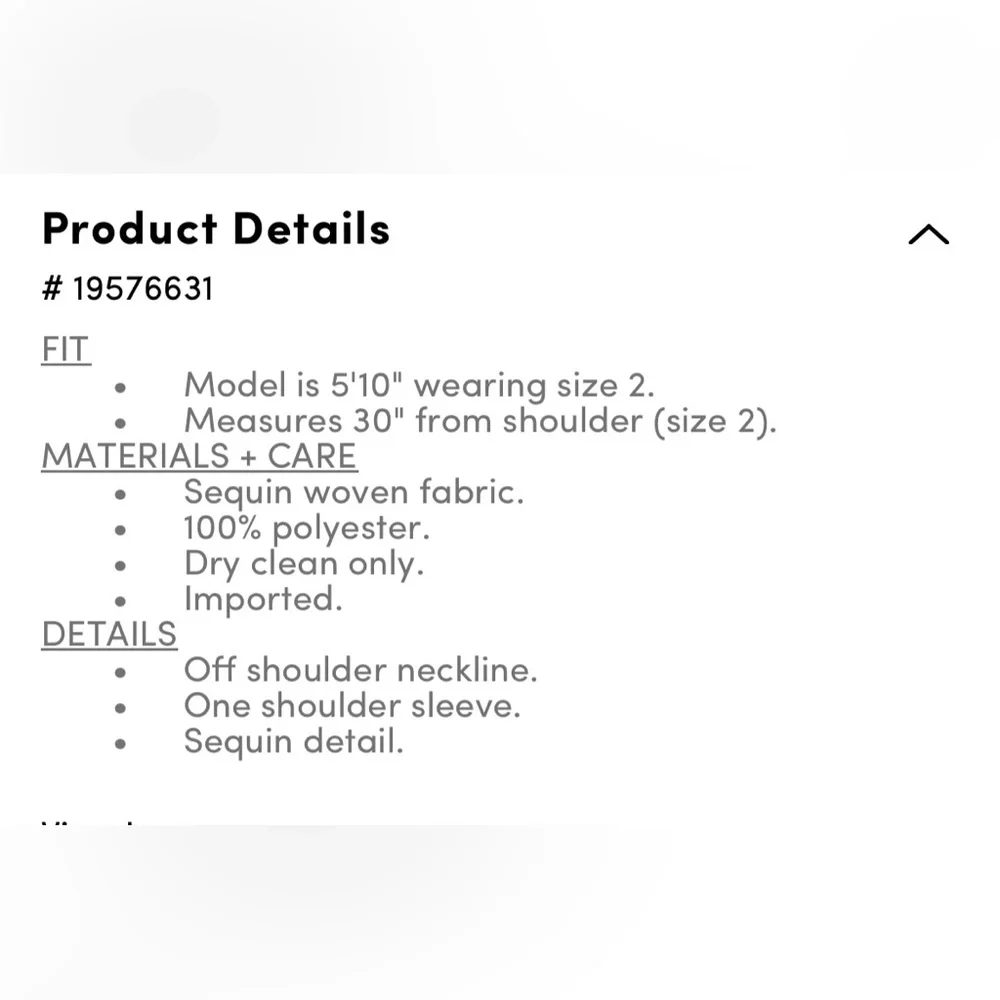Click the Product Details heading
Screen dimensions: 1000x1000
tap(216, 229)
